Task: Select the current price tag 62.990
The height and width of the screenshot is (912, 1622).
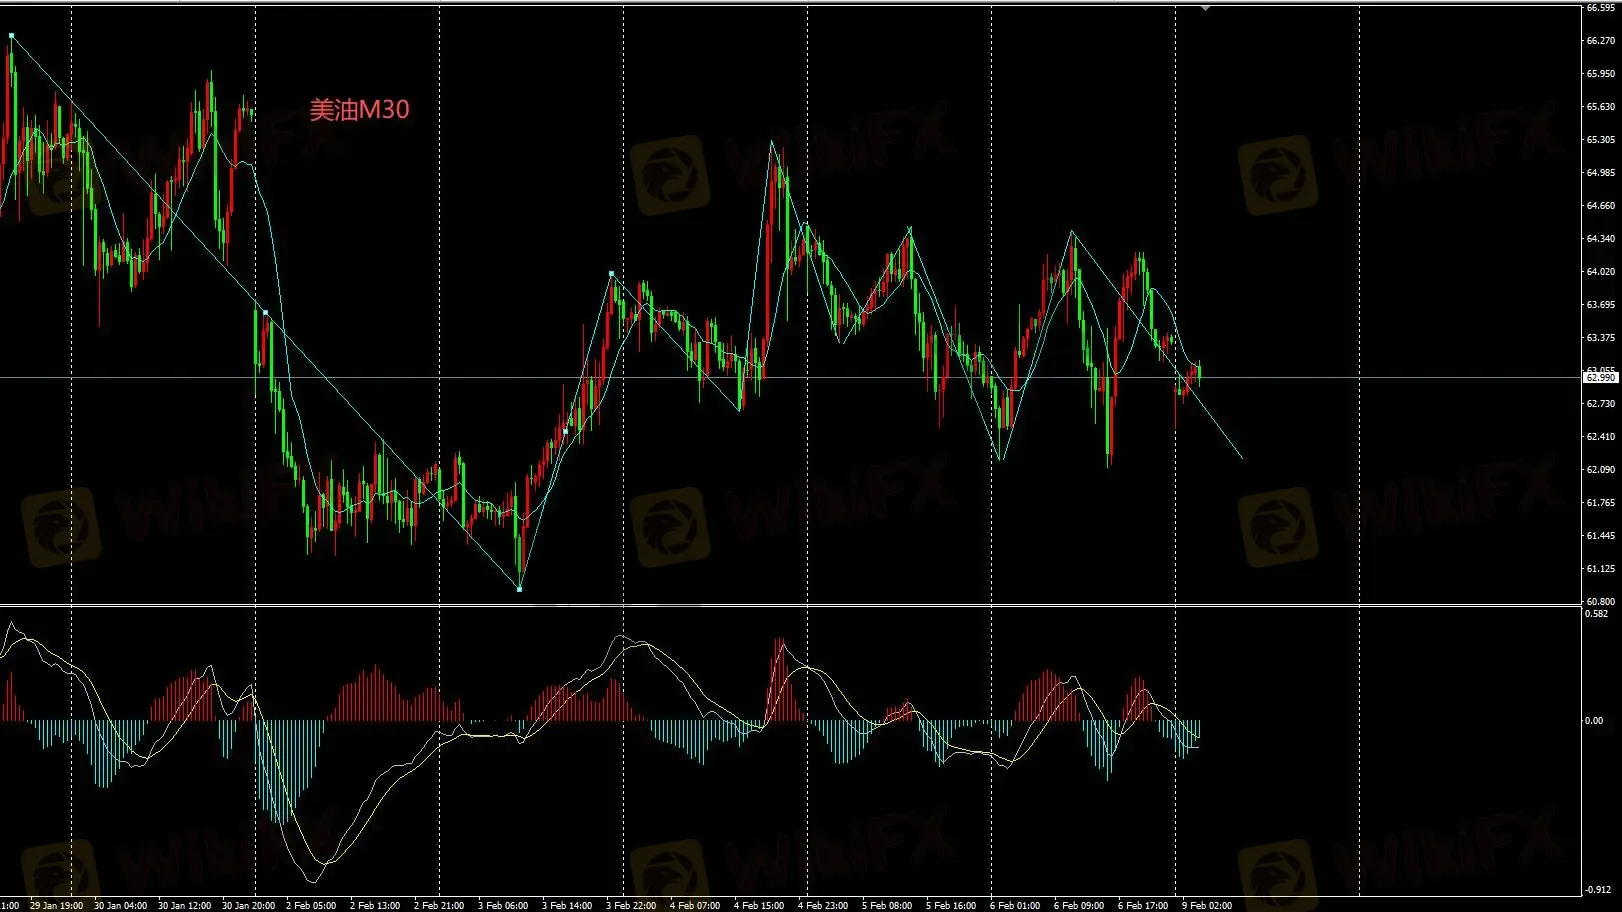Action: (1600, 378)
